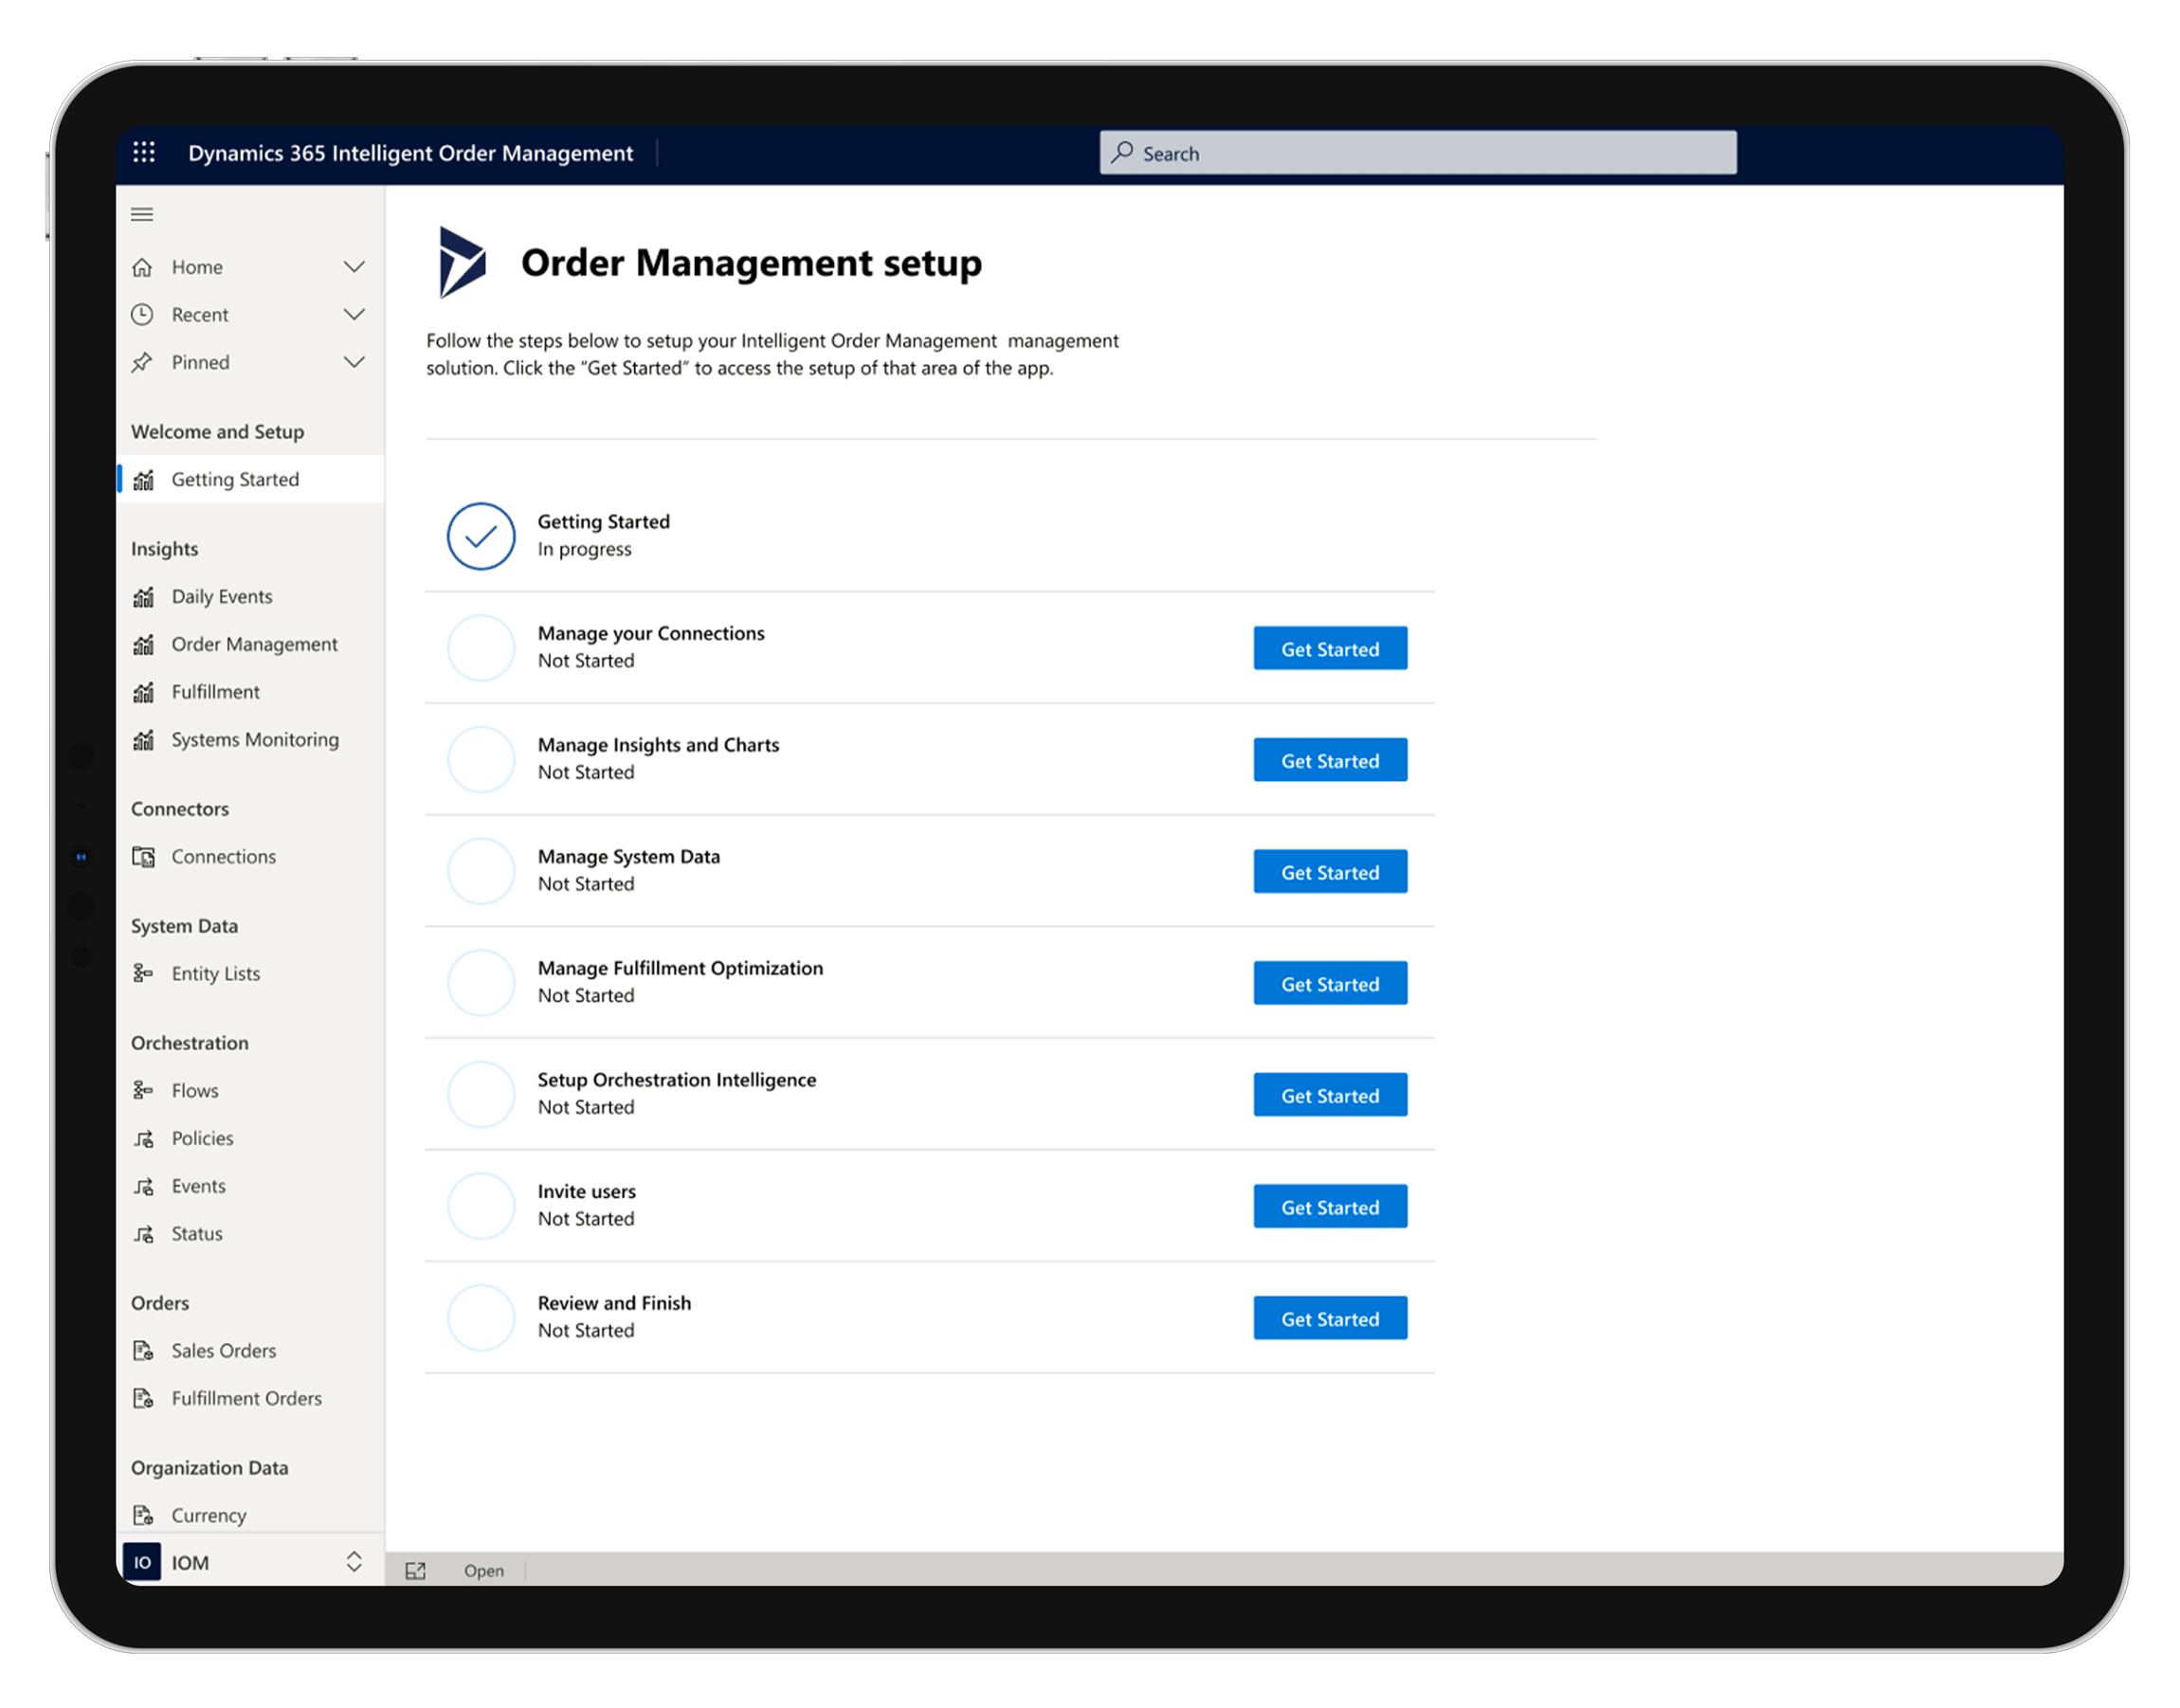The width and height of the screenshot is (2180, 1708).
Task: Click the Entity Lists icon
Action: pos(143,973)
